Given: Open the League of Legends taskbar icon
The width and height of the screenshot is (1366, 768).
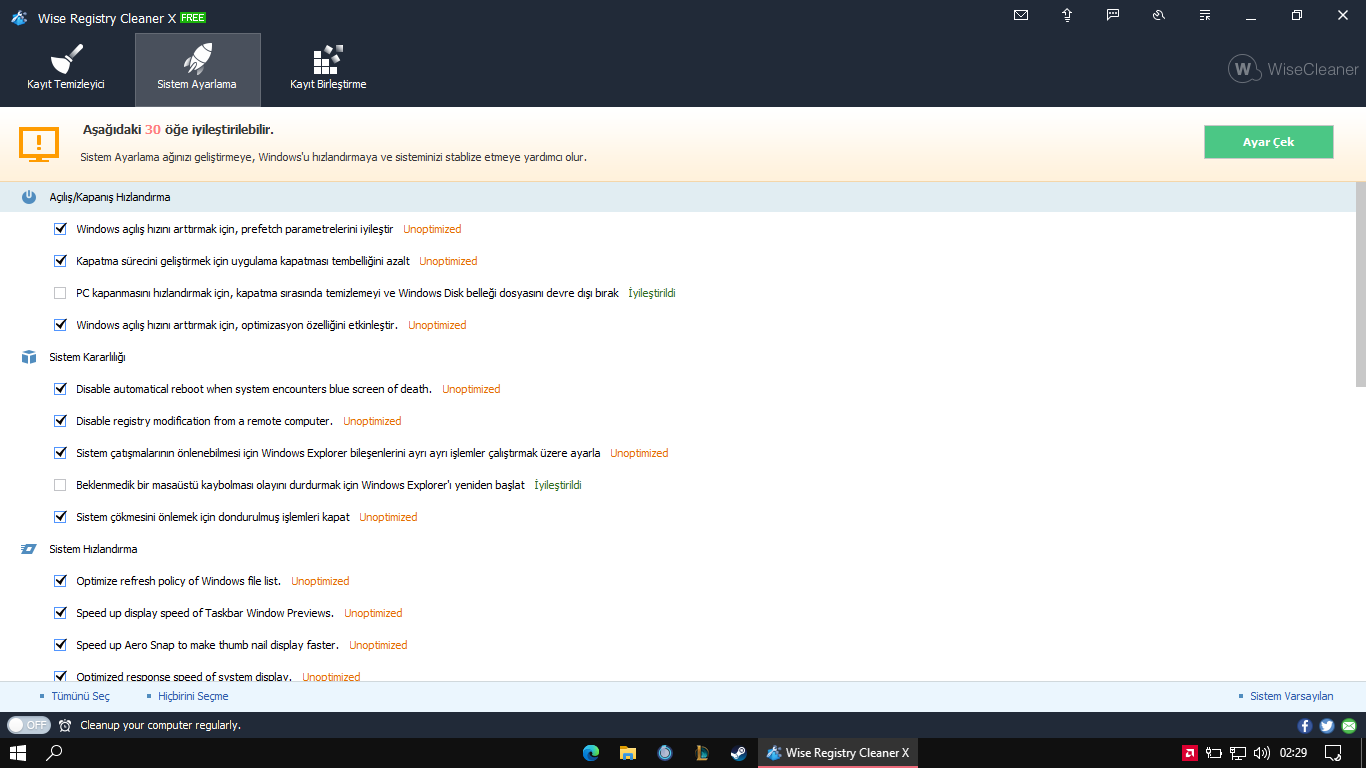Looking at the screenshot, I should (702, 753).
